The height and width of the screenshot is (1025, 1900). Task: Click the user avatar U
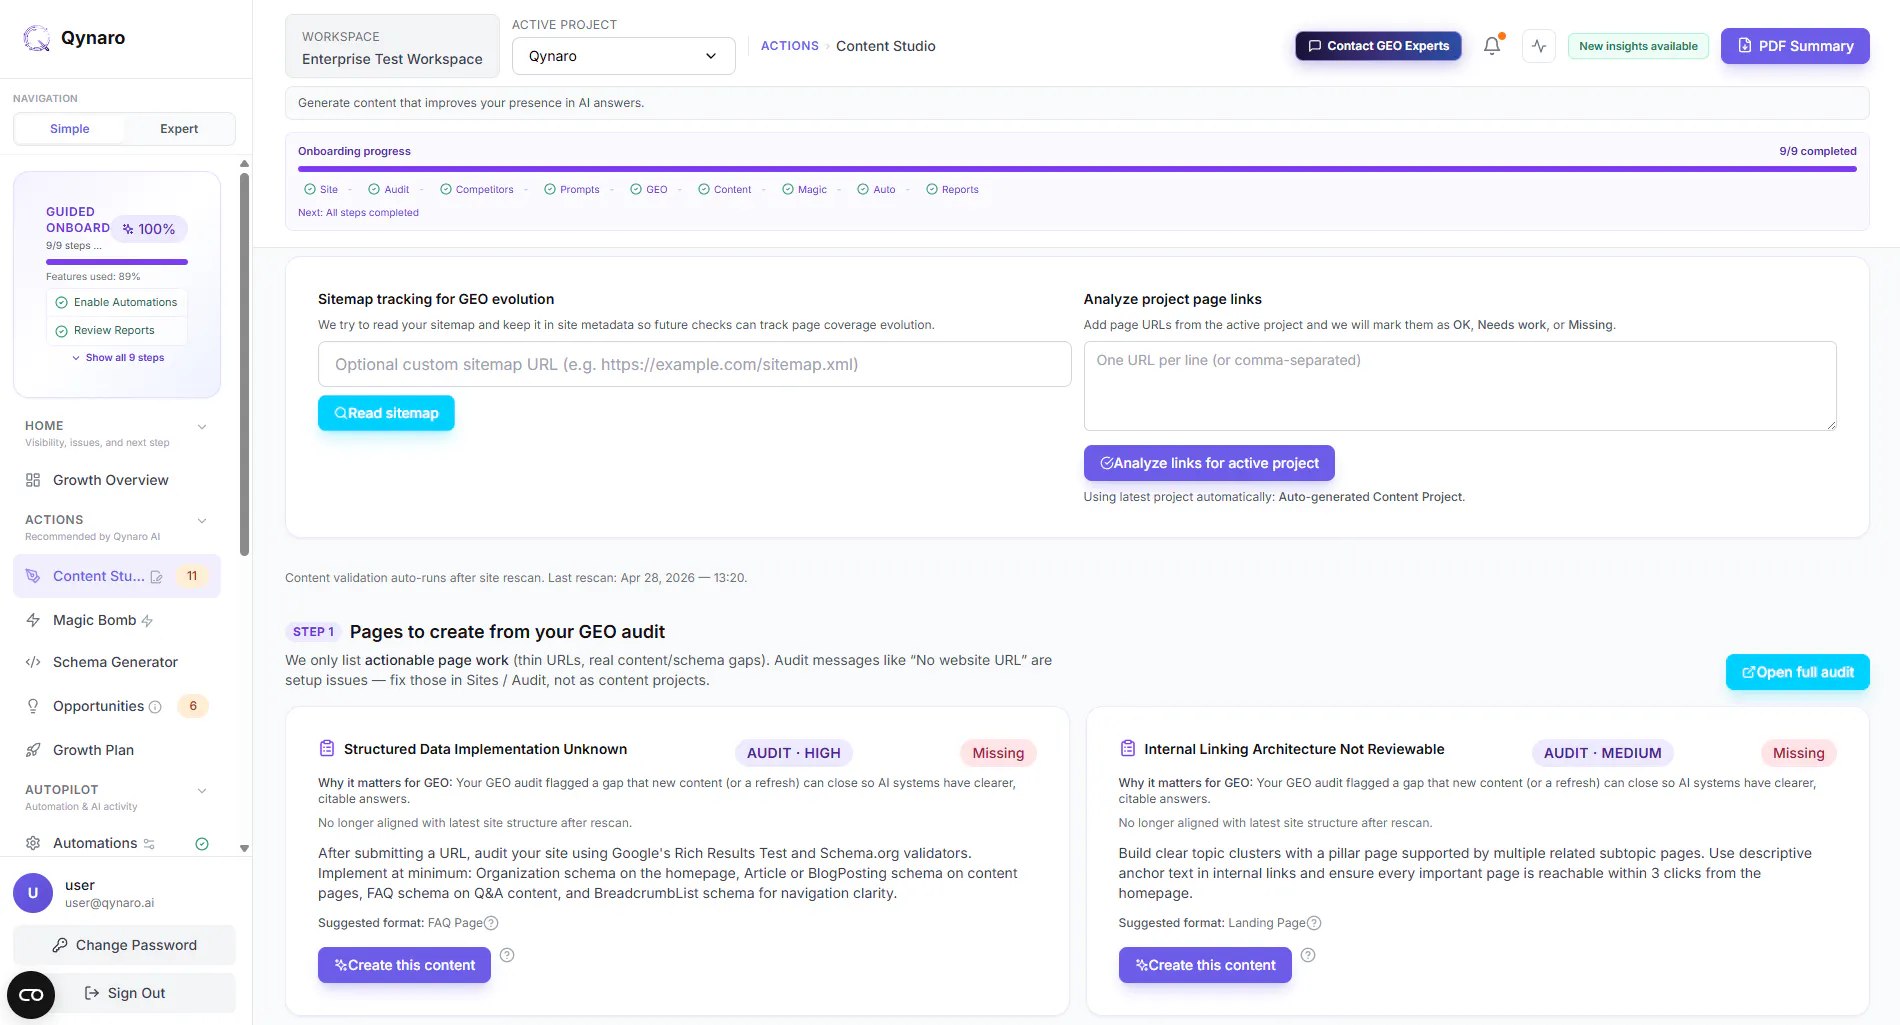coord(33,893)
